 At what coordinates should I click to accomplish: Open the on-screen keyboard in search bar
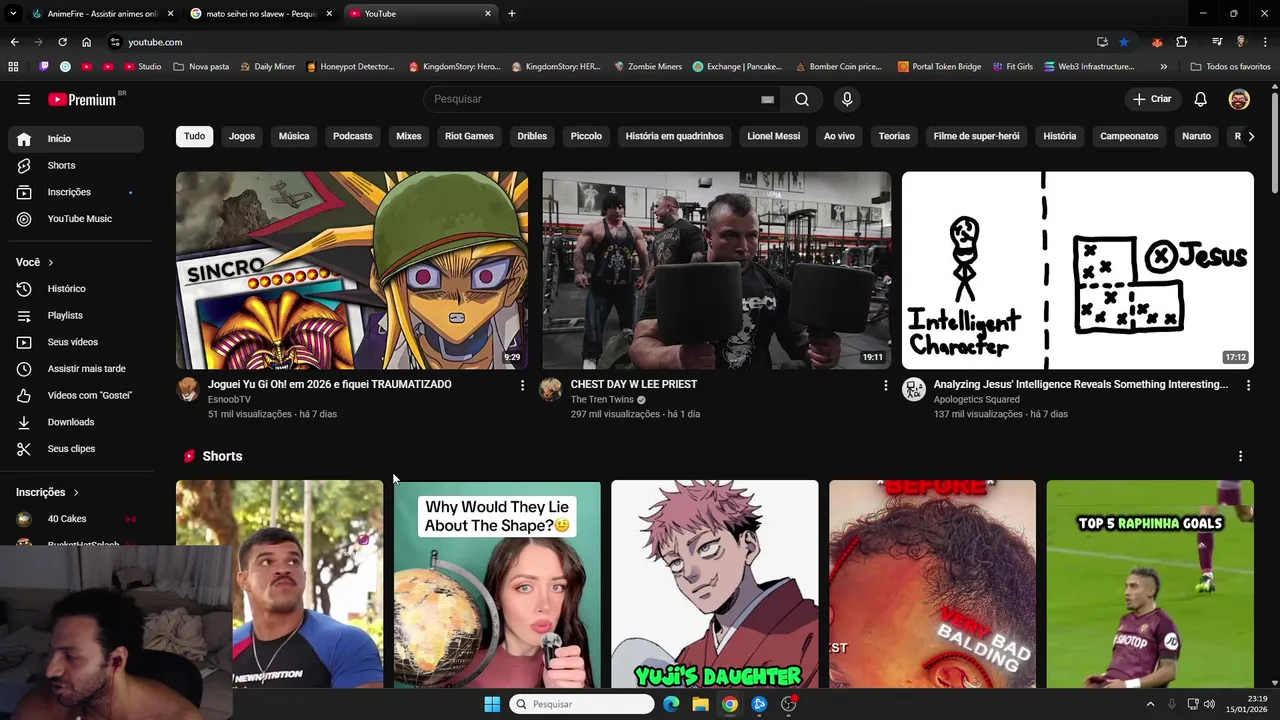point(767,99)
